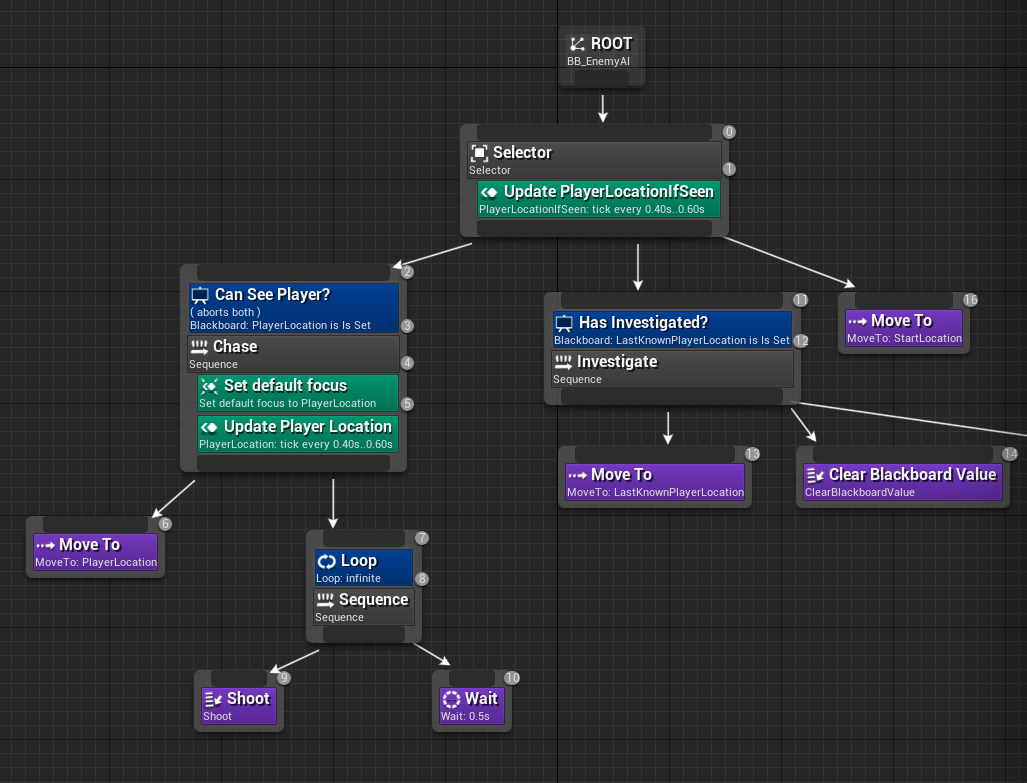1027x783 pixels.
Task: Select the Has Investigated? decorator
Action: (x=672, y=329)
